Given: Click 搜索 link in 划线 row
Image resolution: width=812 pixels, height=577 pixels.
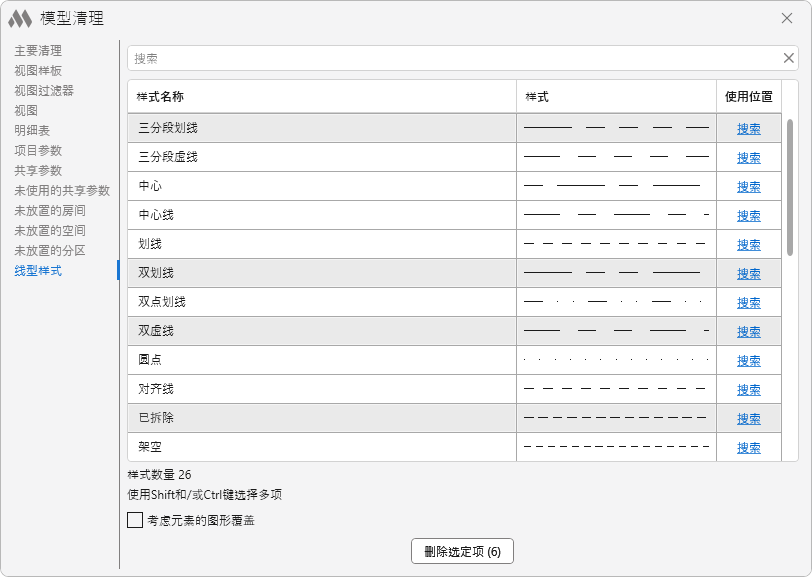Looking at the screenshot, I should 749,244.
